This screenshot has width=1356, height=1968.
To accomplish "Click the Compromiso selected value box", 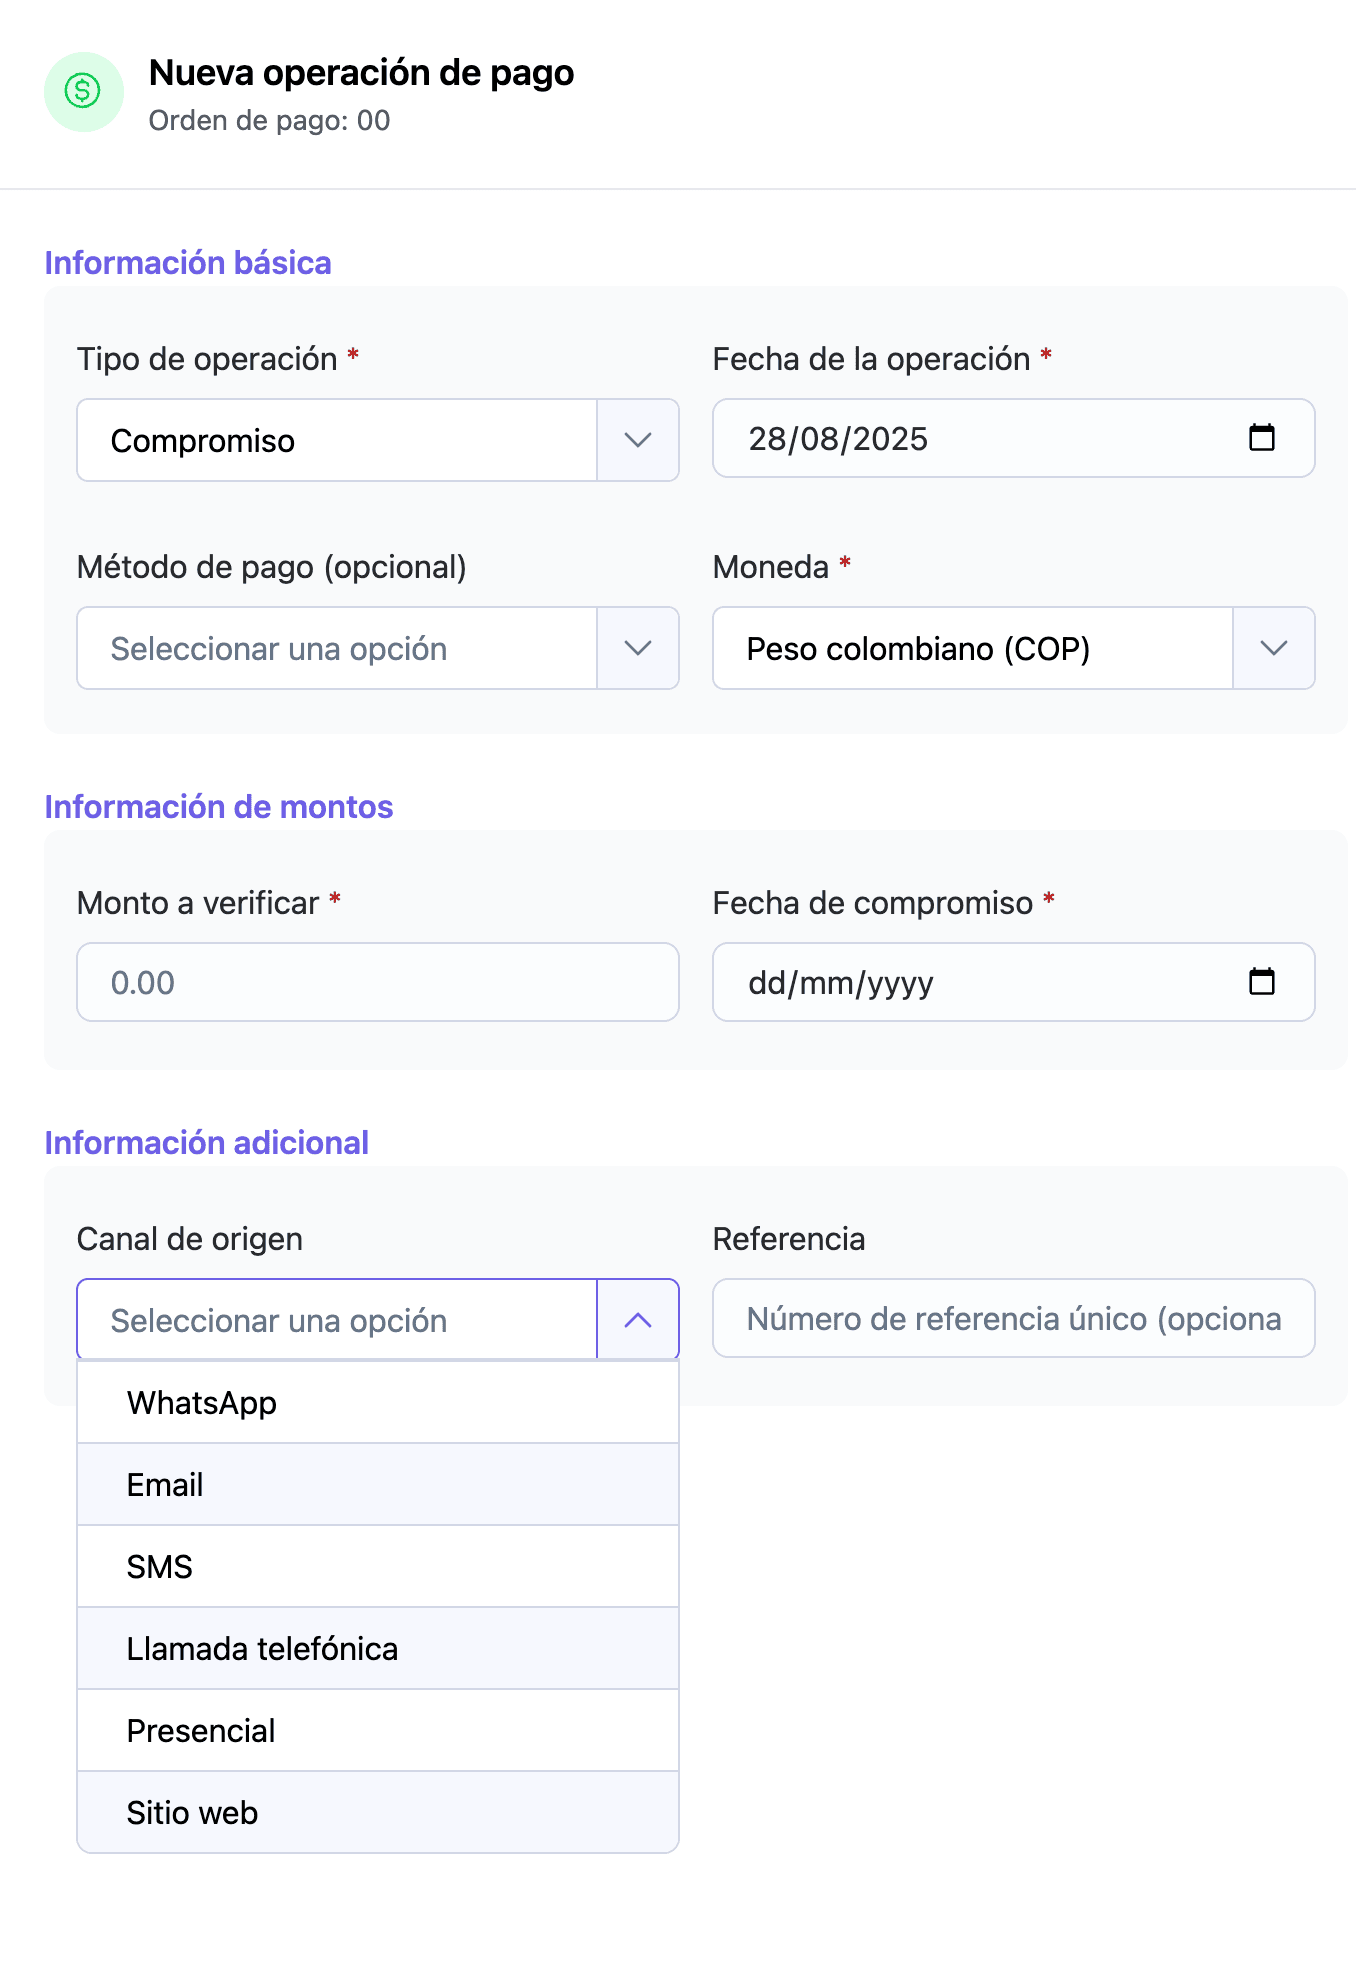I will (x=337, y=441).
